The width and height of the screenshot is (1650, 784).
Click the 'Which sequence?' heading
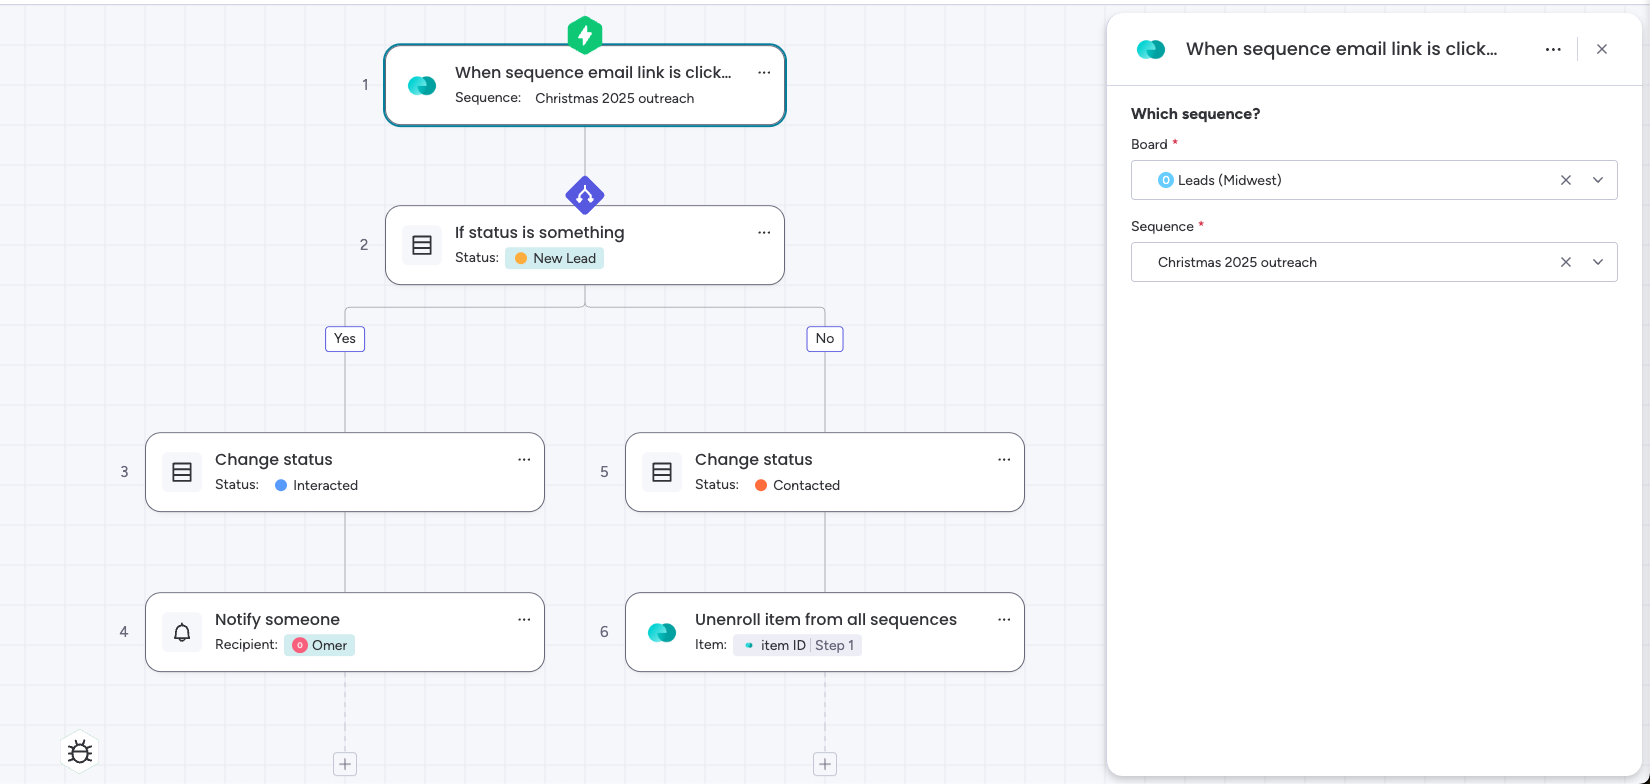pos(1195,114)
